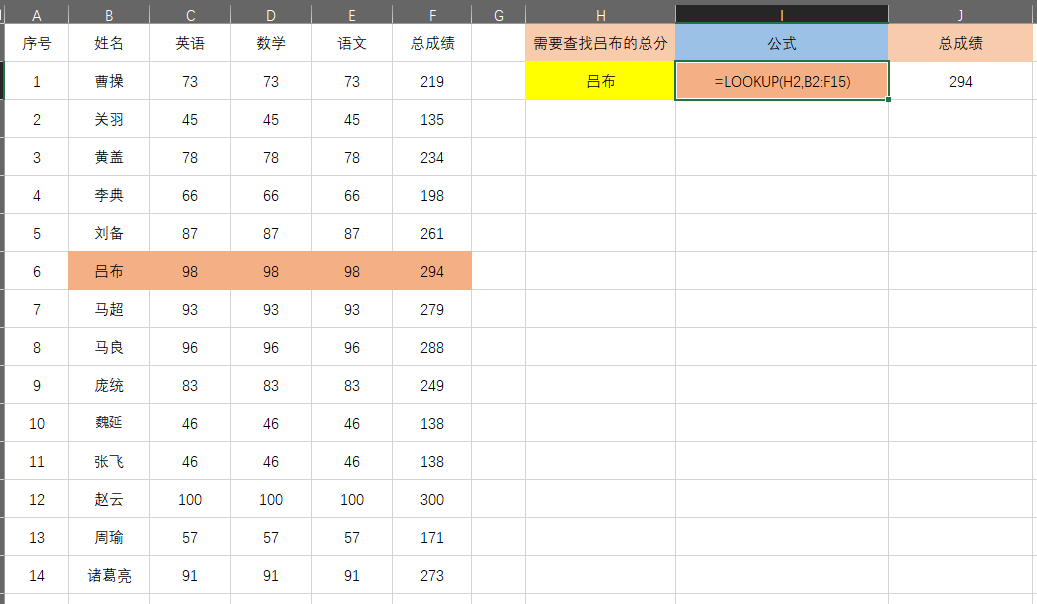Select column F header
This screenshot has width=1037, height=604.
point(432,15)
